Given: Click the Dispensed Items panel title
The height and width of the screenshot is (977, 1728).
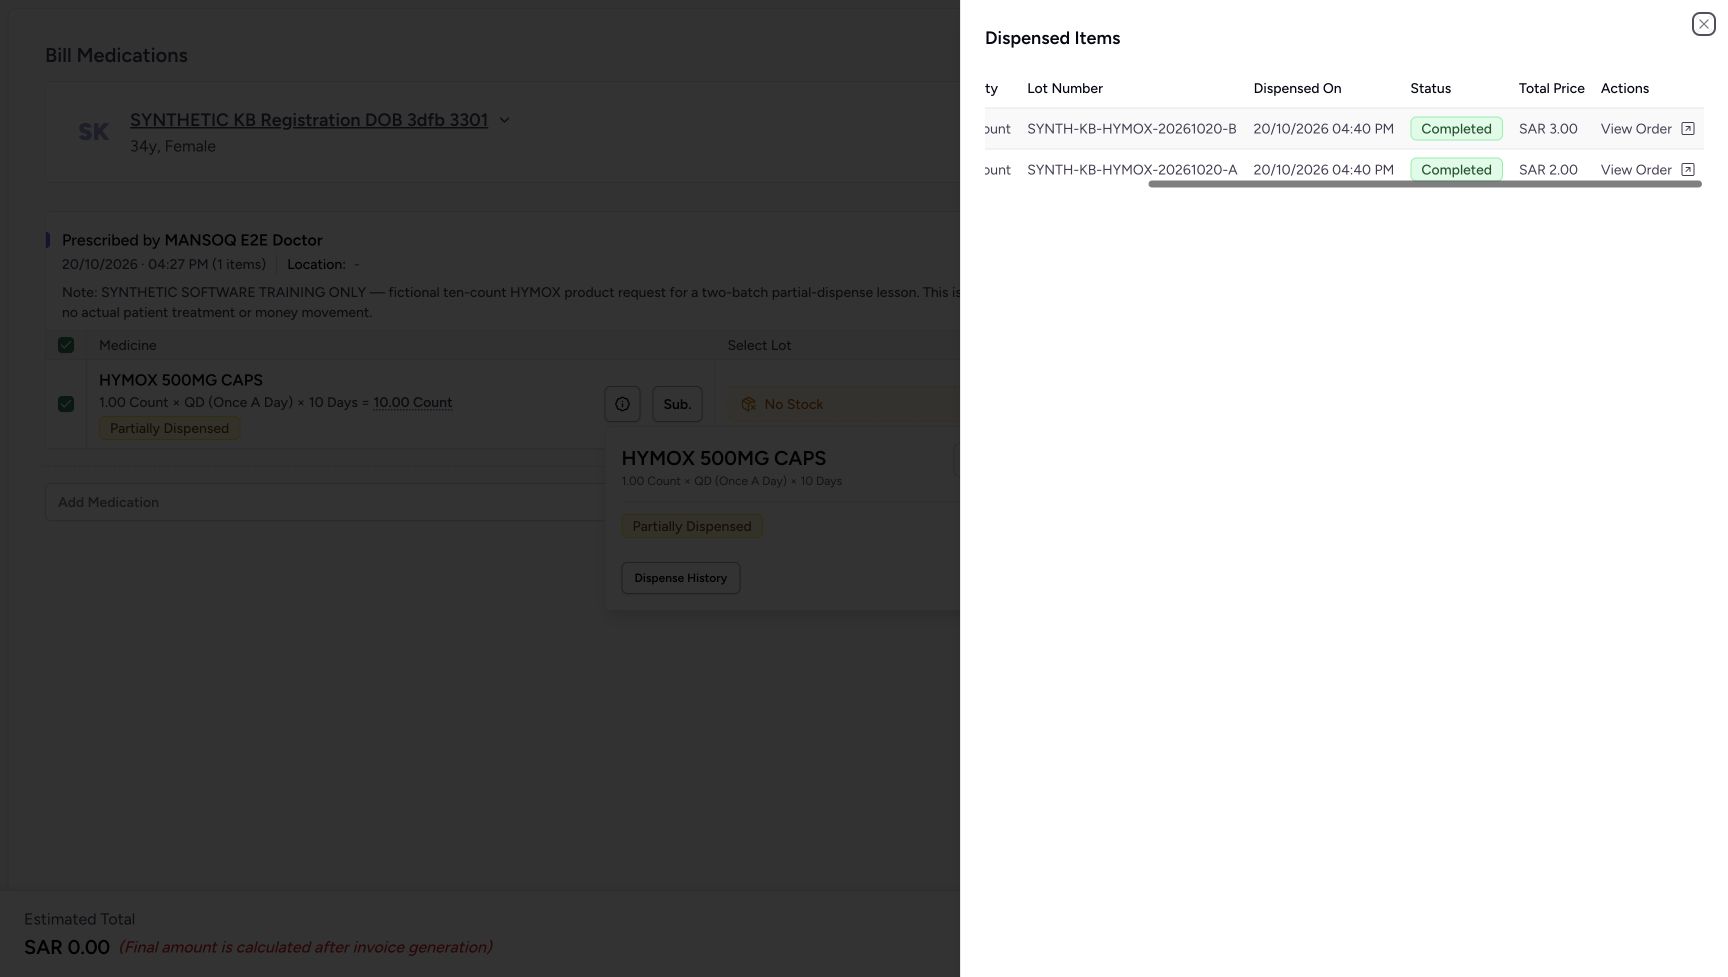Looking at the screenshot, I should pos(1052,38).
